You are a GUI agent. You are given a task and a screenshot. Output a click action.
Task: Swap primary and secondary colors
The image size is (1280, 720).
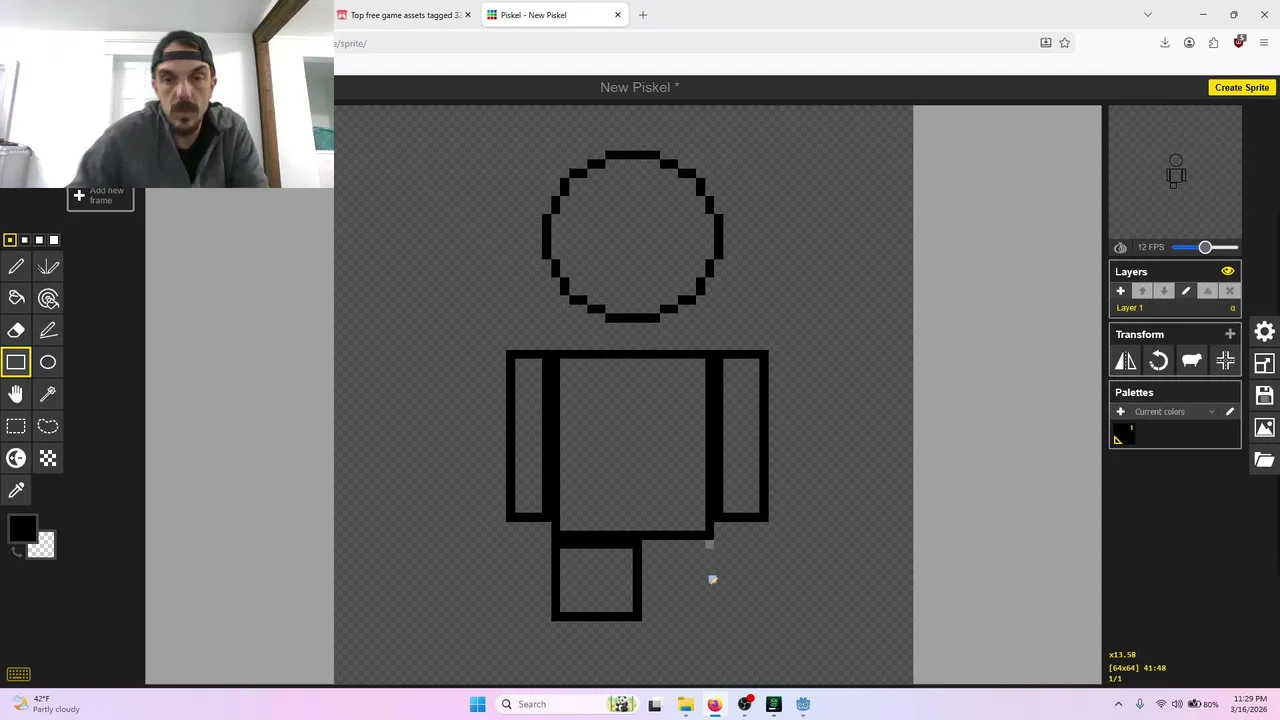[15, 552]
